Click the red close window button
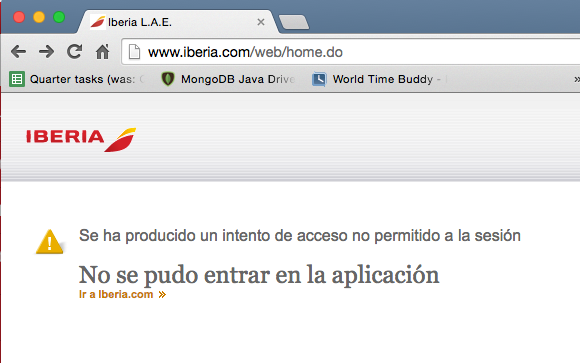 click(x=19, y=17)
